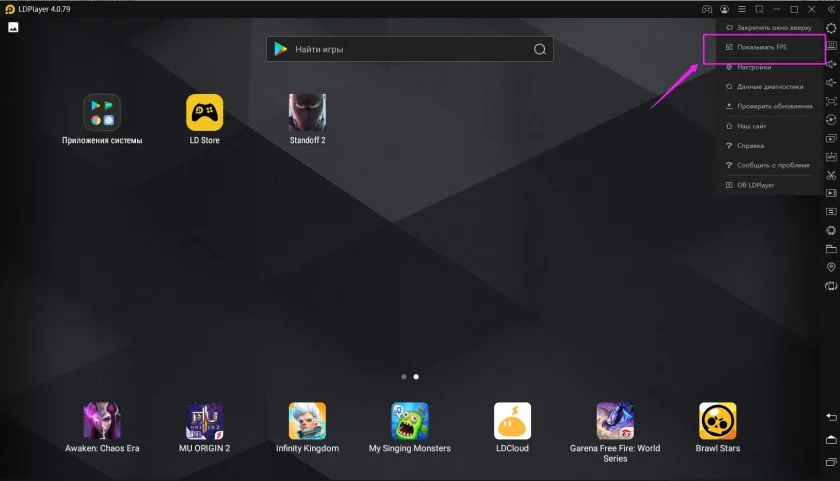Open the virtual GPS location icon
This screenshot has height=481, width=840.
pyautogui.click(x=831, y=267)
